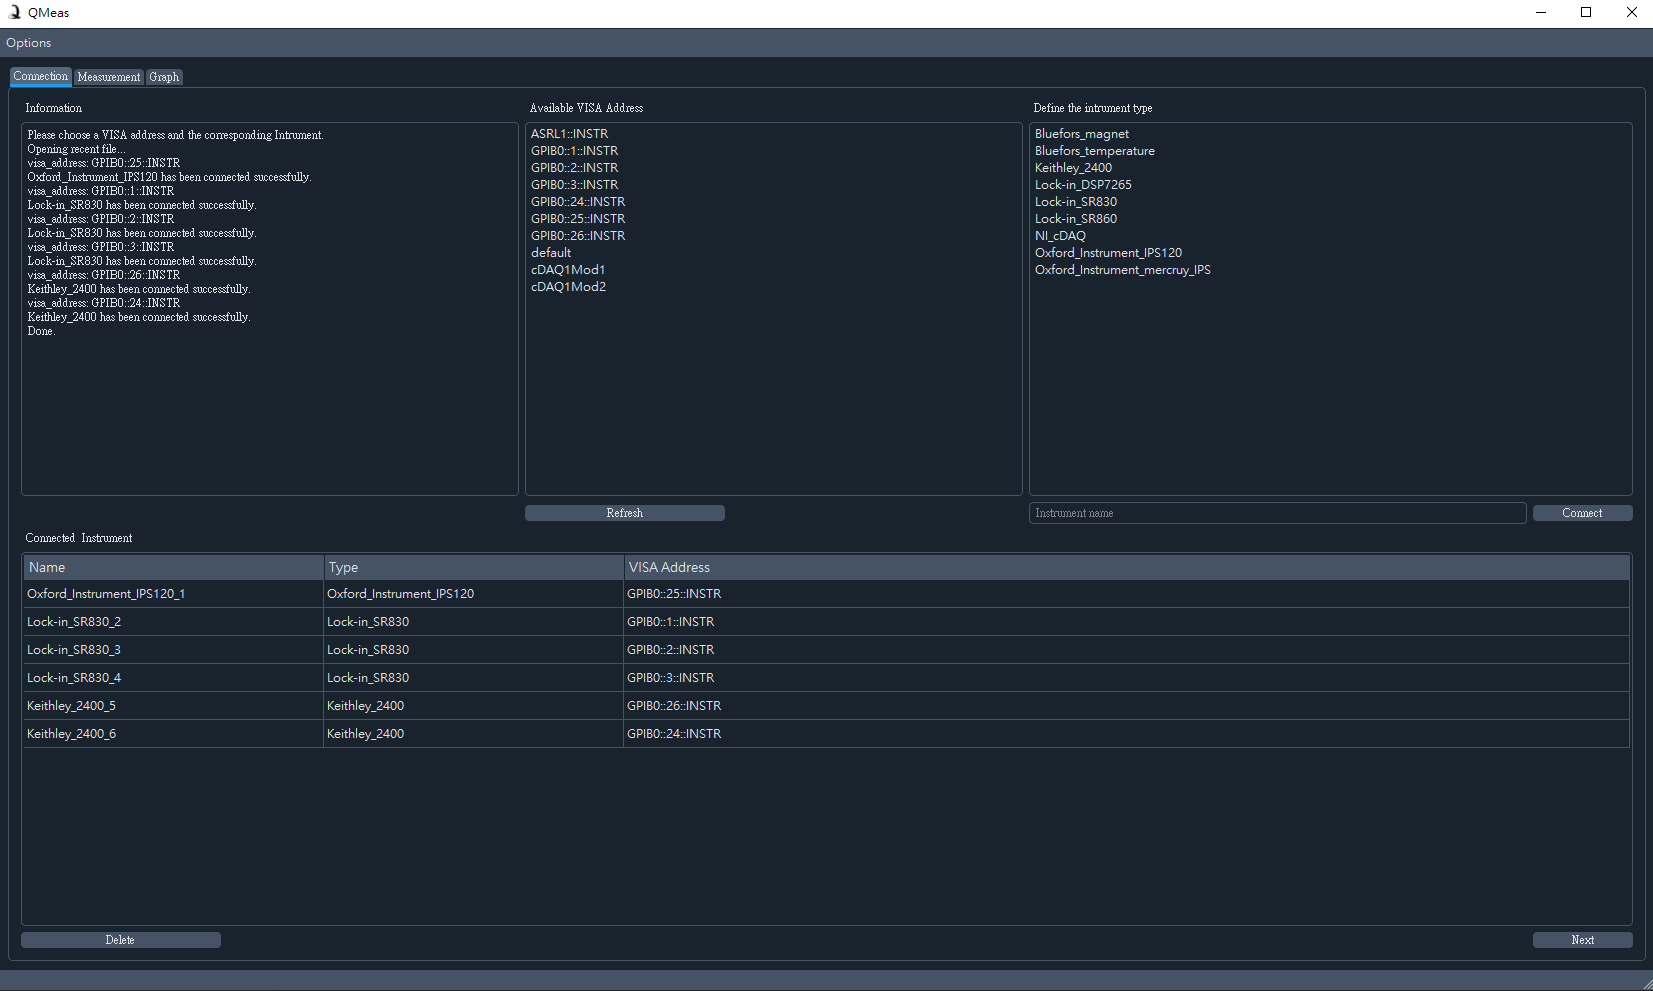
Task: Choose Keithley_2400 in the instrument type list
Action: coord(1330,168)
